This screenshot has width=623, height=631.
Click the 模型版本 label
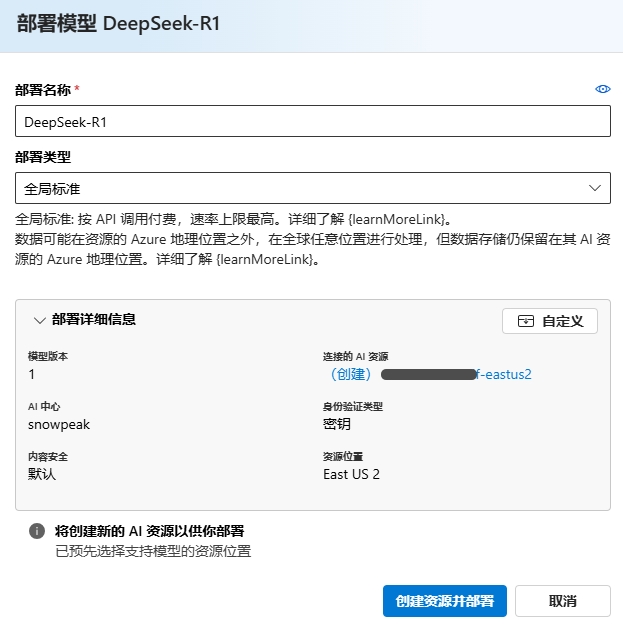coord(48,356)
